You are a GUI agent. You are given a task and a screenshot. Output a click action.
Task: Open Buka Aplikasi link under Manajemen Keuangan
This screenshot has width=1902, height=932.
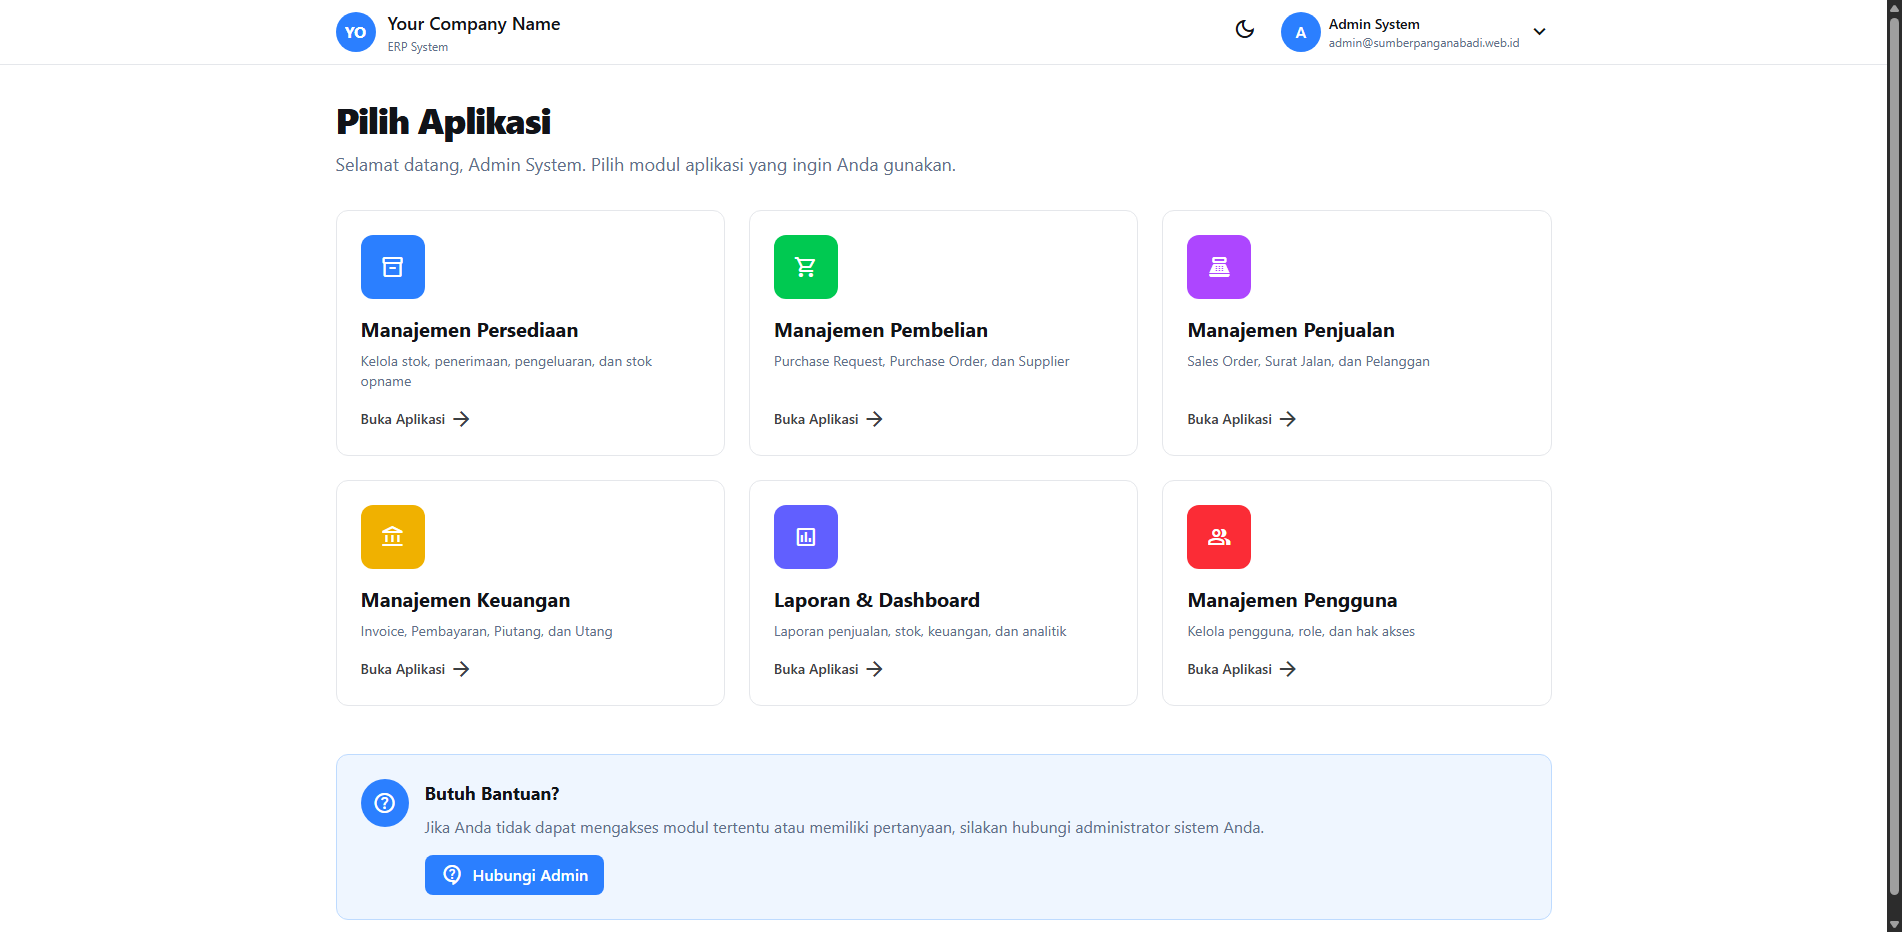click(x=414, y=669)
